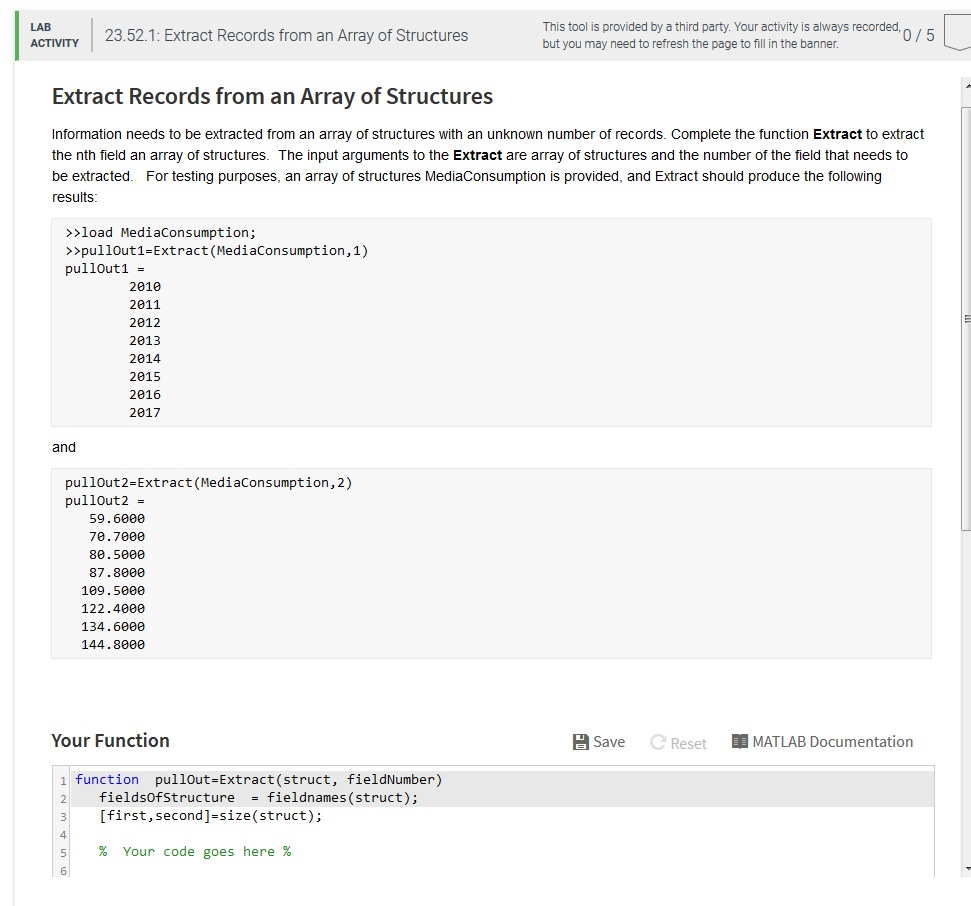Select the 0 / 5 score indicator
The image size is (971, 906).
coord(919,34)
